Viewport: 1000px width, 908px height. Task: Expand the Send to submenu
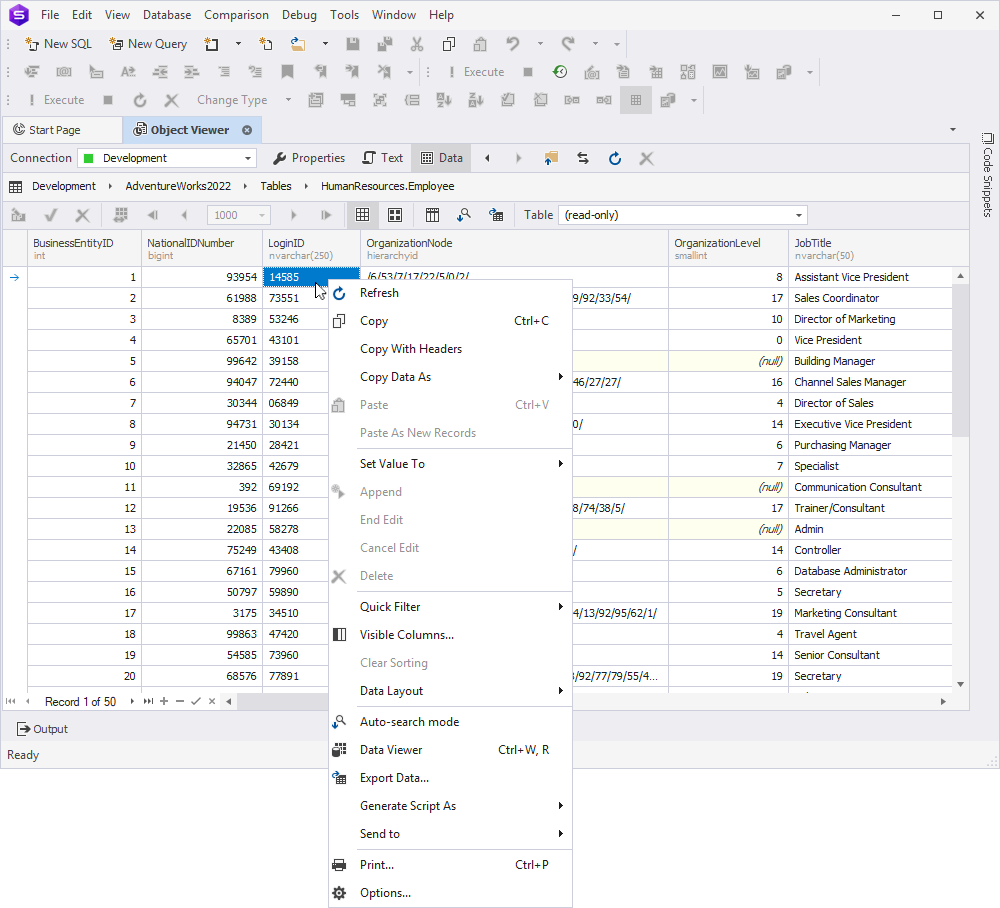[x=450, y=833]
